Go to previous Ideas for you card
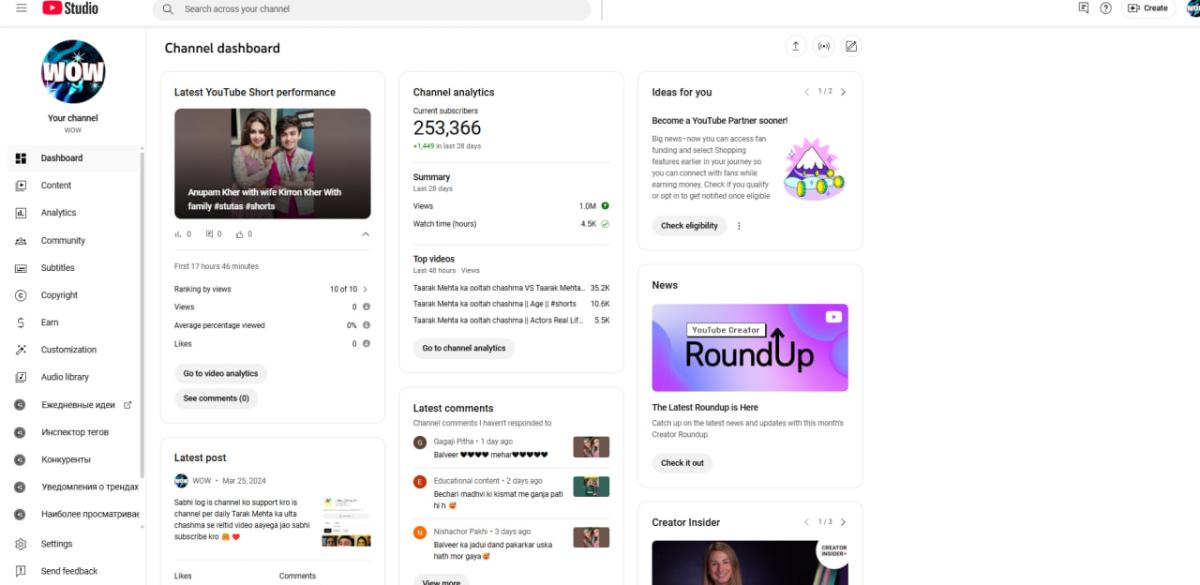 (807, 92)
